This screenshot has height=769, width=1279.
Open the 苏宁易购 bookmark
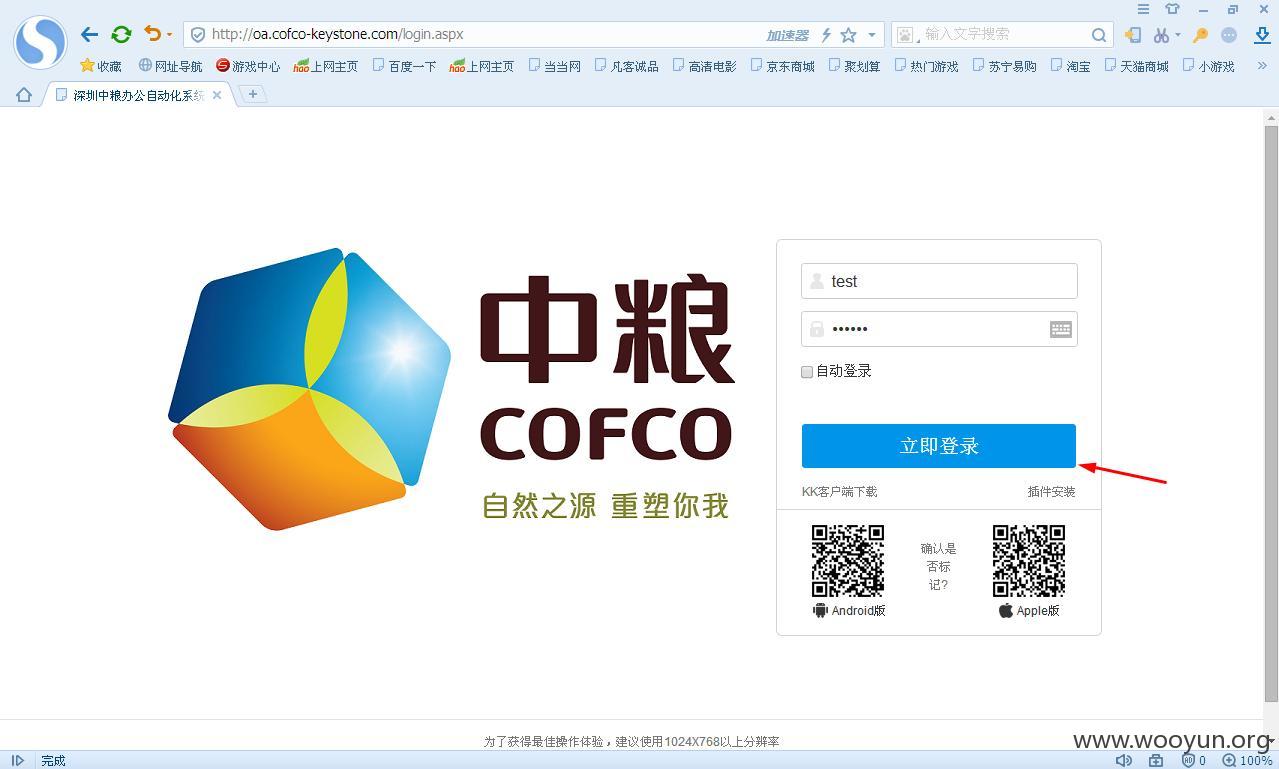point(1004,66)
